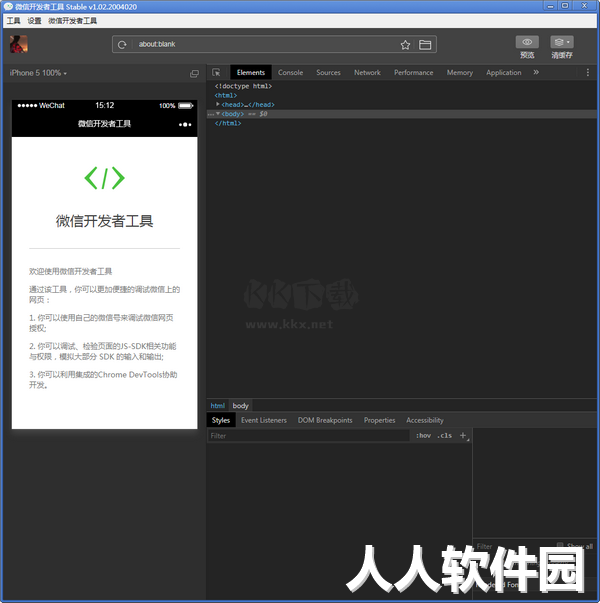Click the 微信开发者工具 heading in simulator
The height and width of the screenshot is (603, 600).
point(104,221)
